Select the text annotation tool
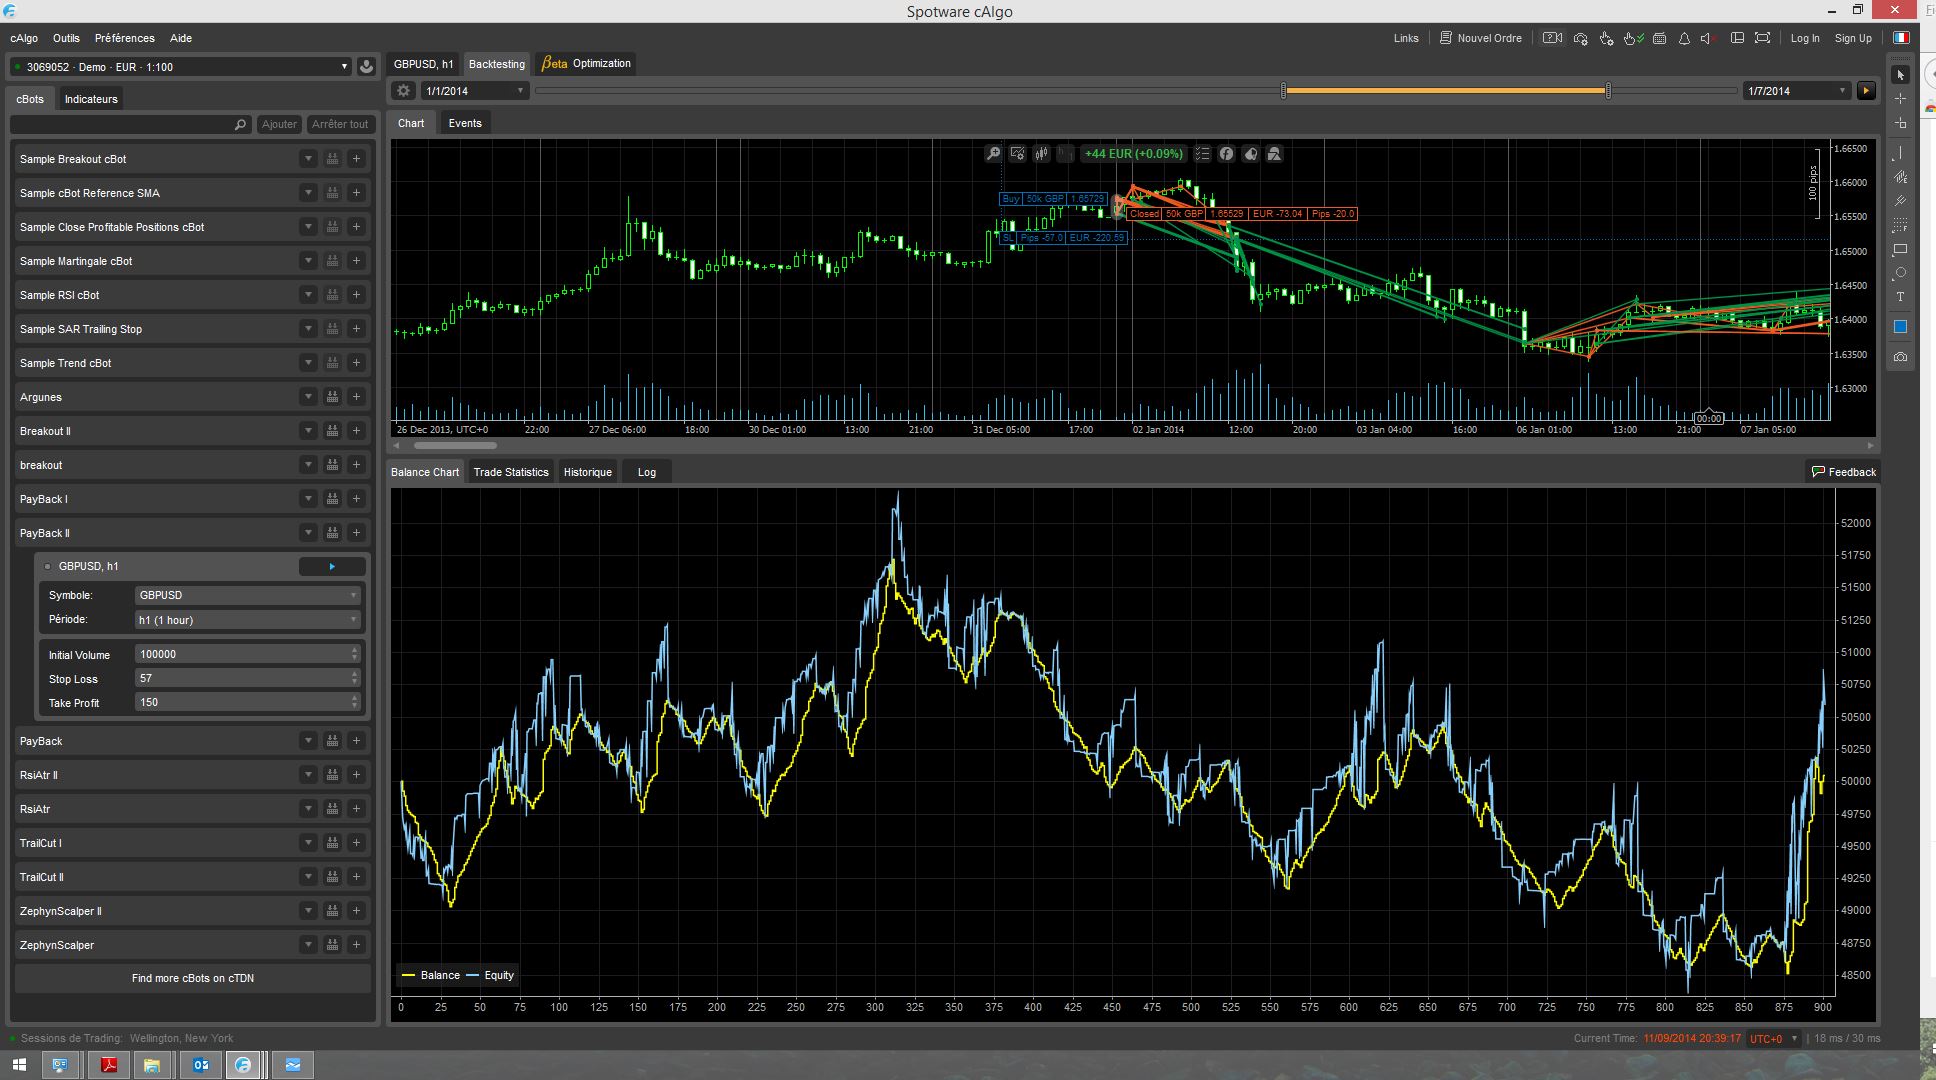The image size is (1936, 1080). (x=1900, y=297)
